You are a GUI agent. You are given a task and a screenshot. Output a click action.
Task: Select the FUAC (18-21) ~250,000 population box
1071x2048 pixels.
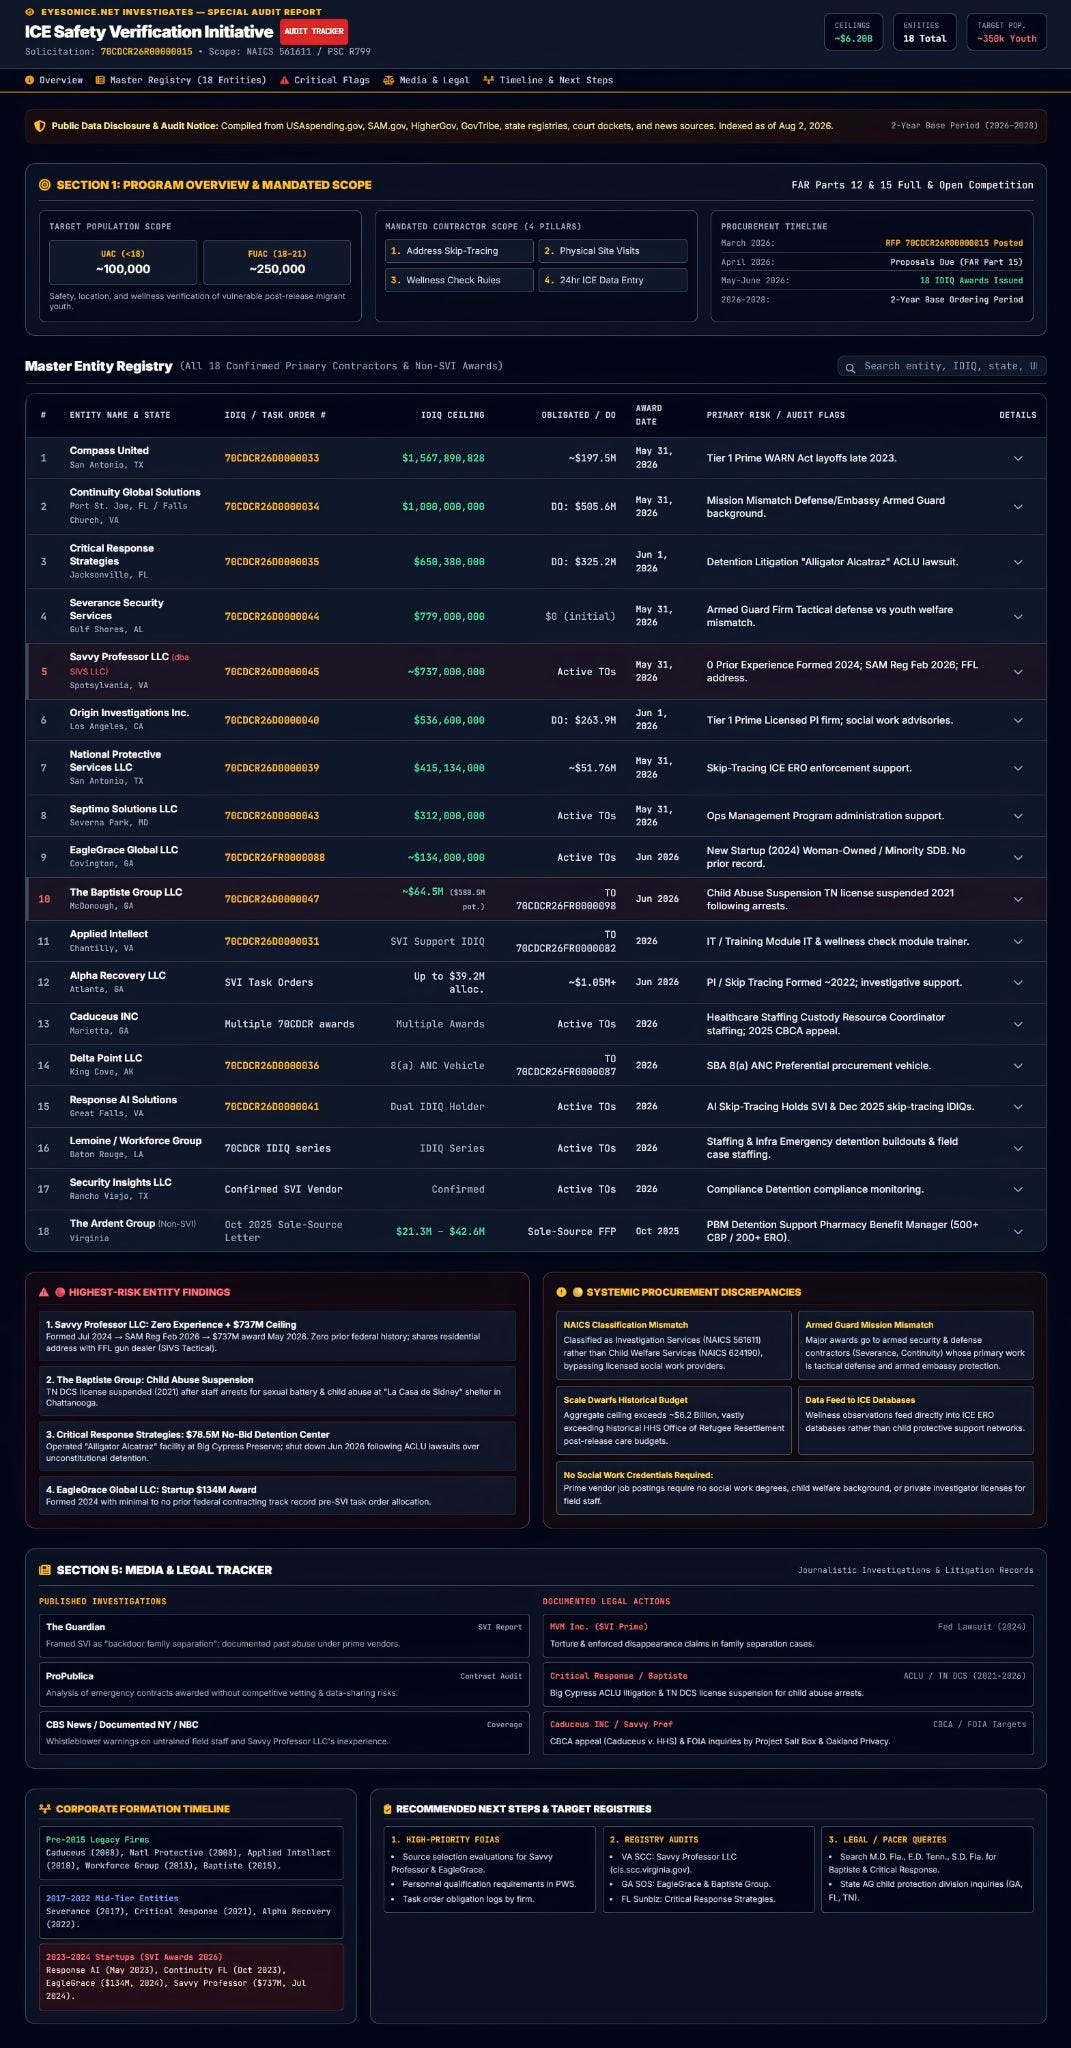pyautogui.click(x=277, y=262)
